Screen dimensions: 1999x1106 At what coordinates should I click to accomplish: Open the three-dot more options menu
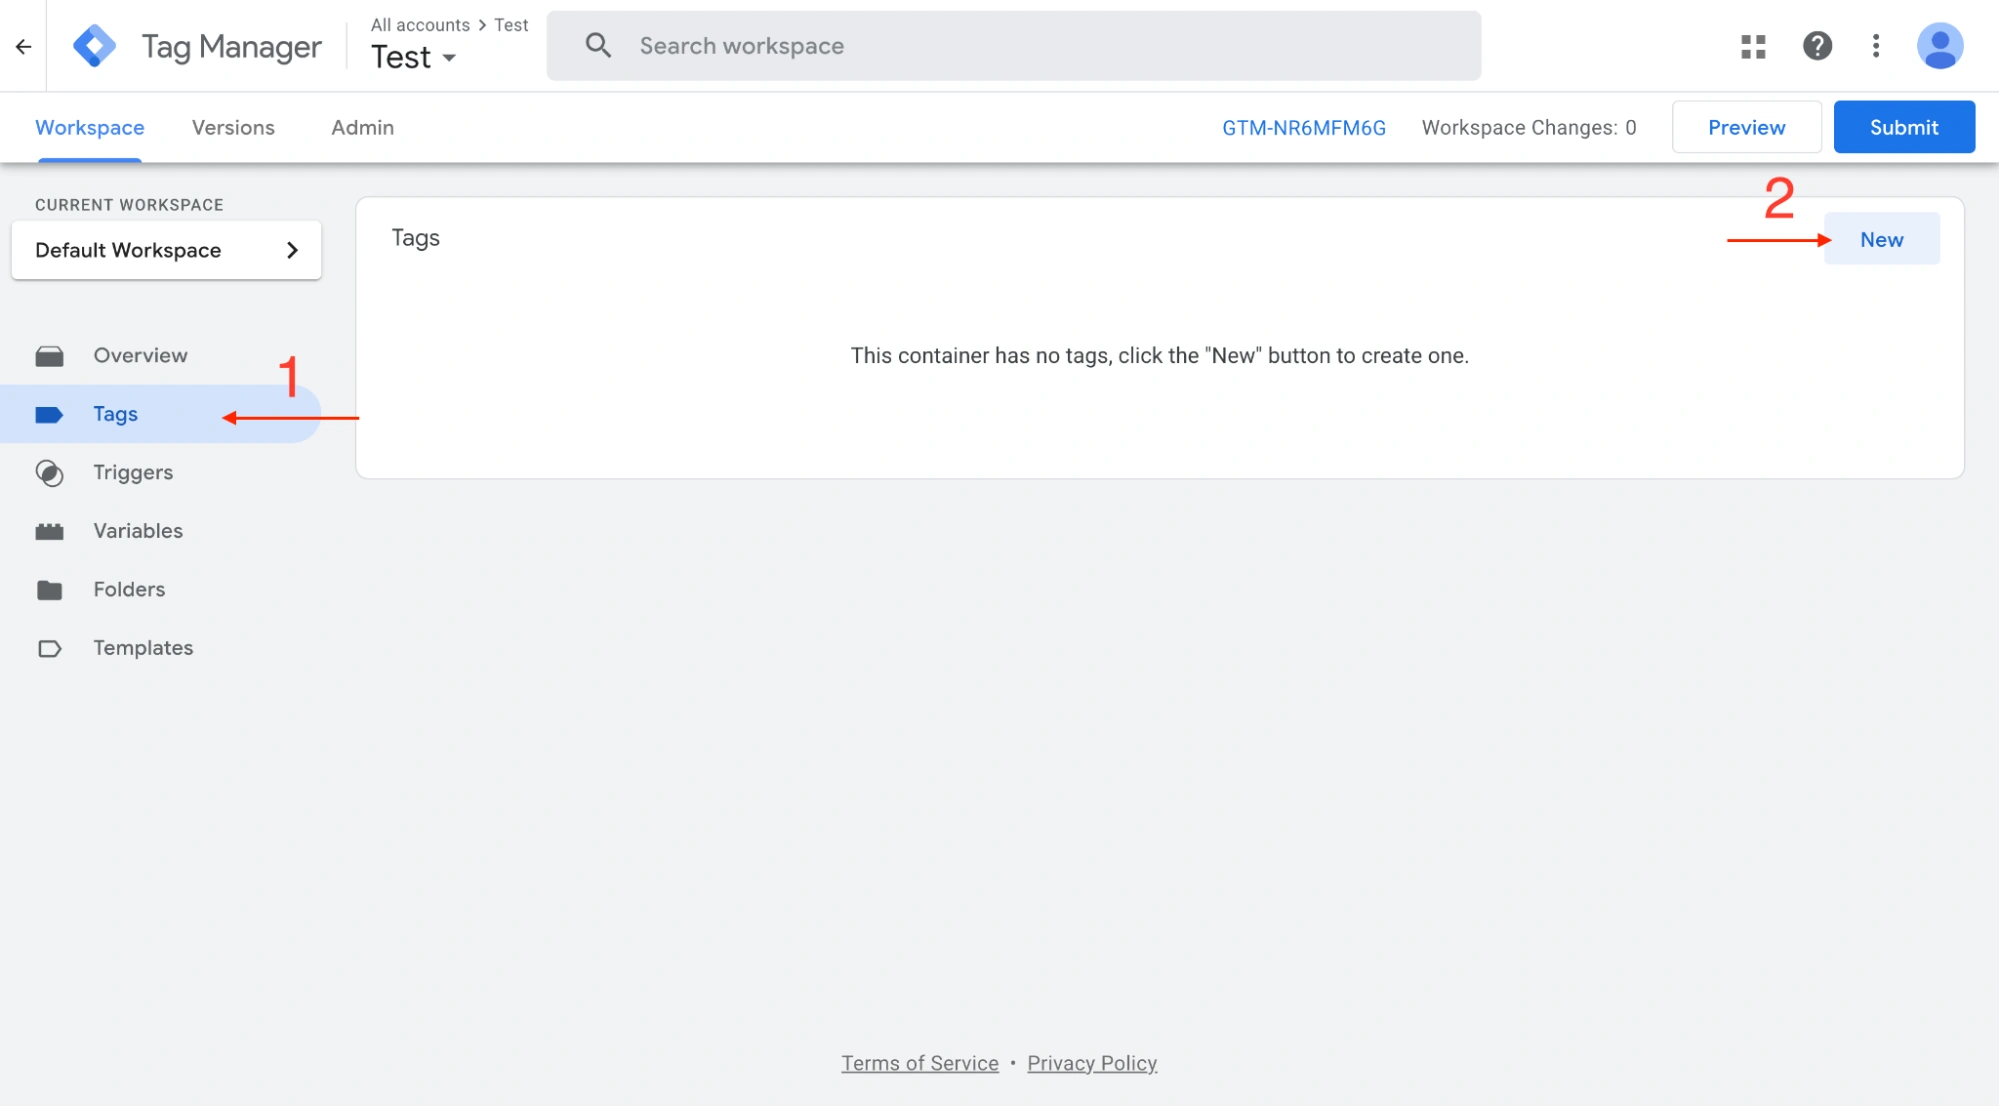1876,46
